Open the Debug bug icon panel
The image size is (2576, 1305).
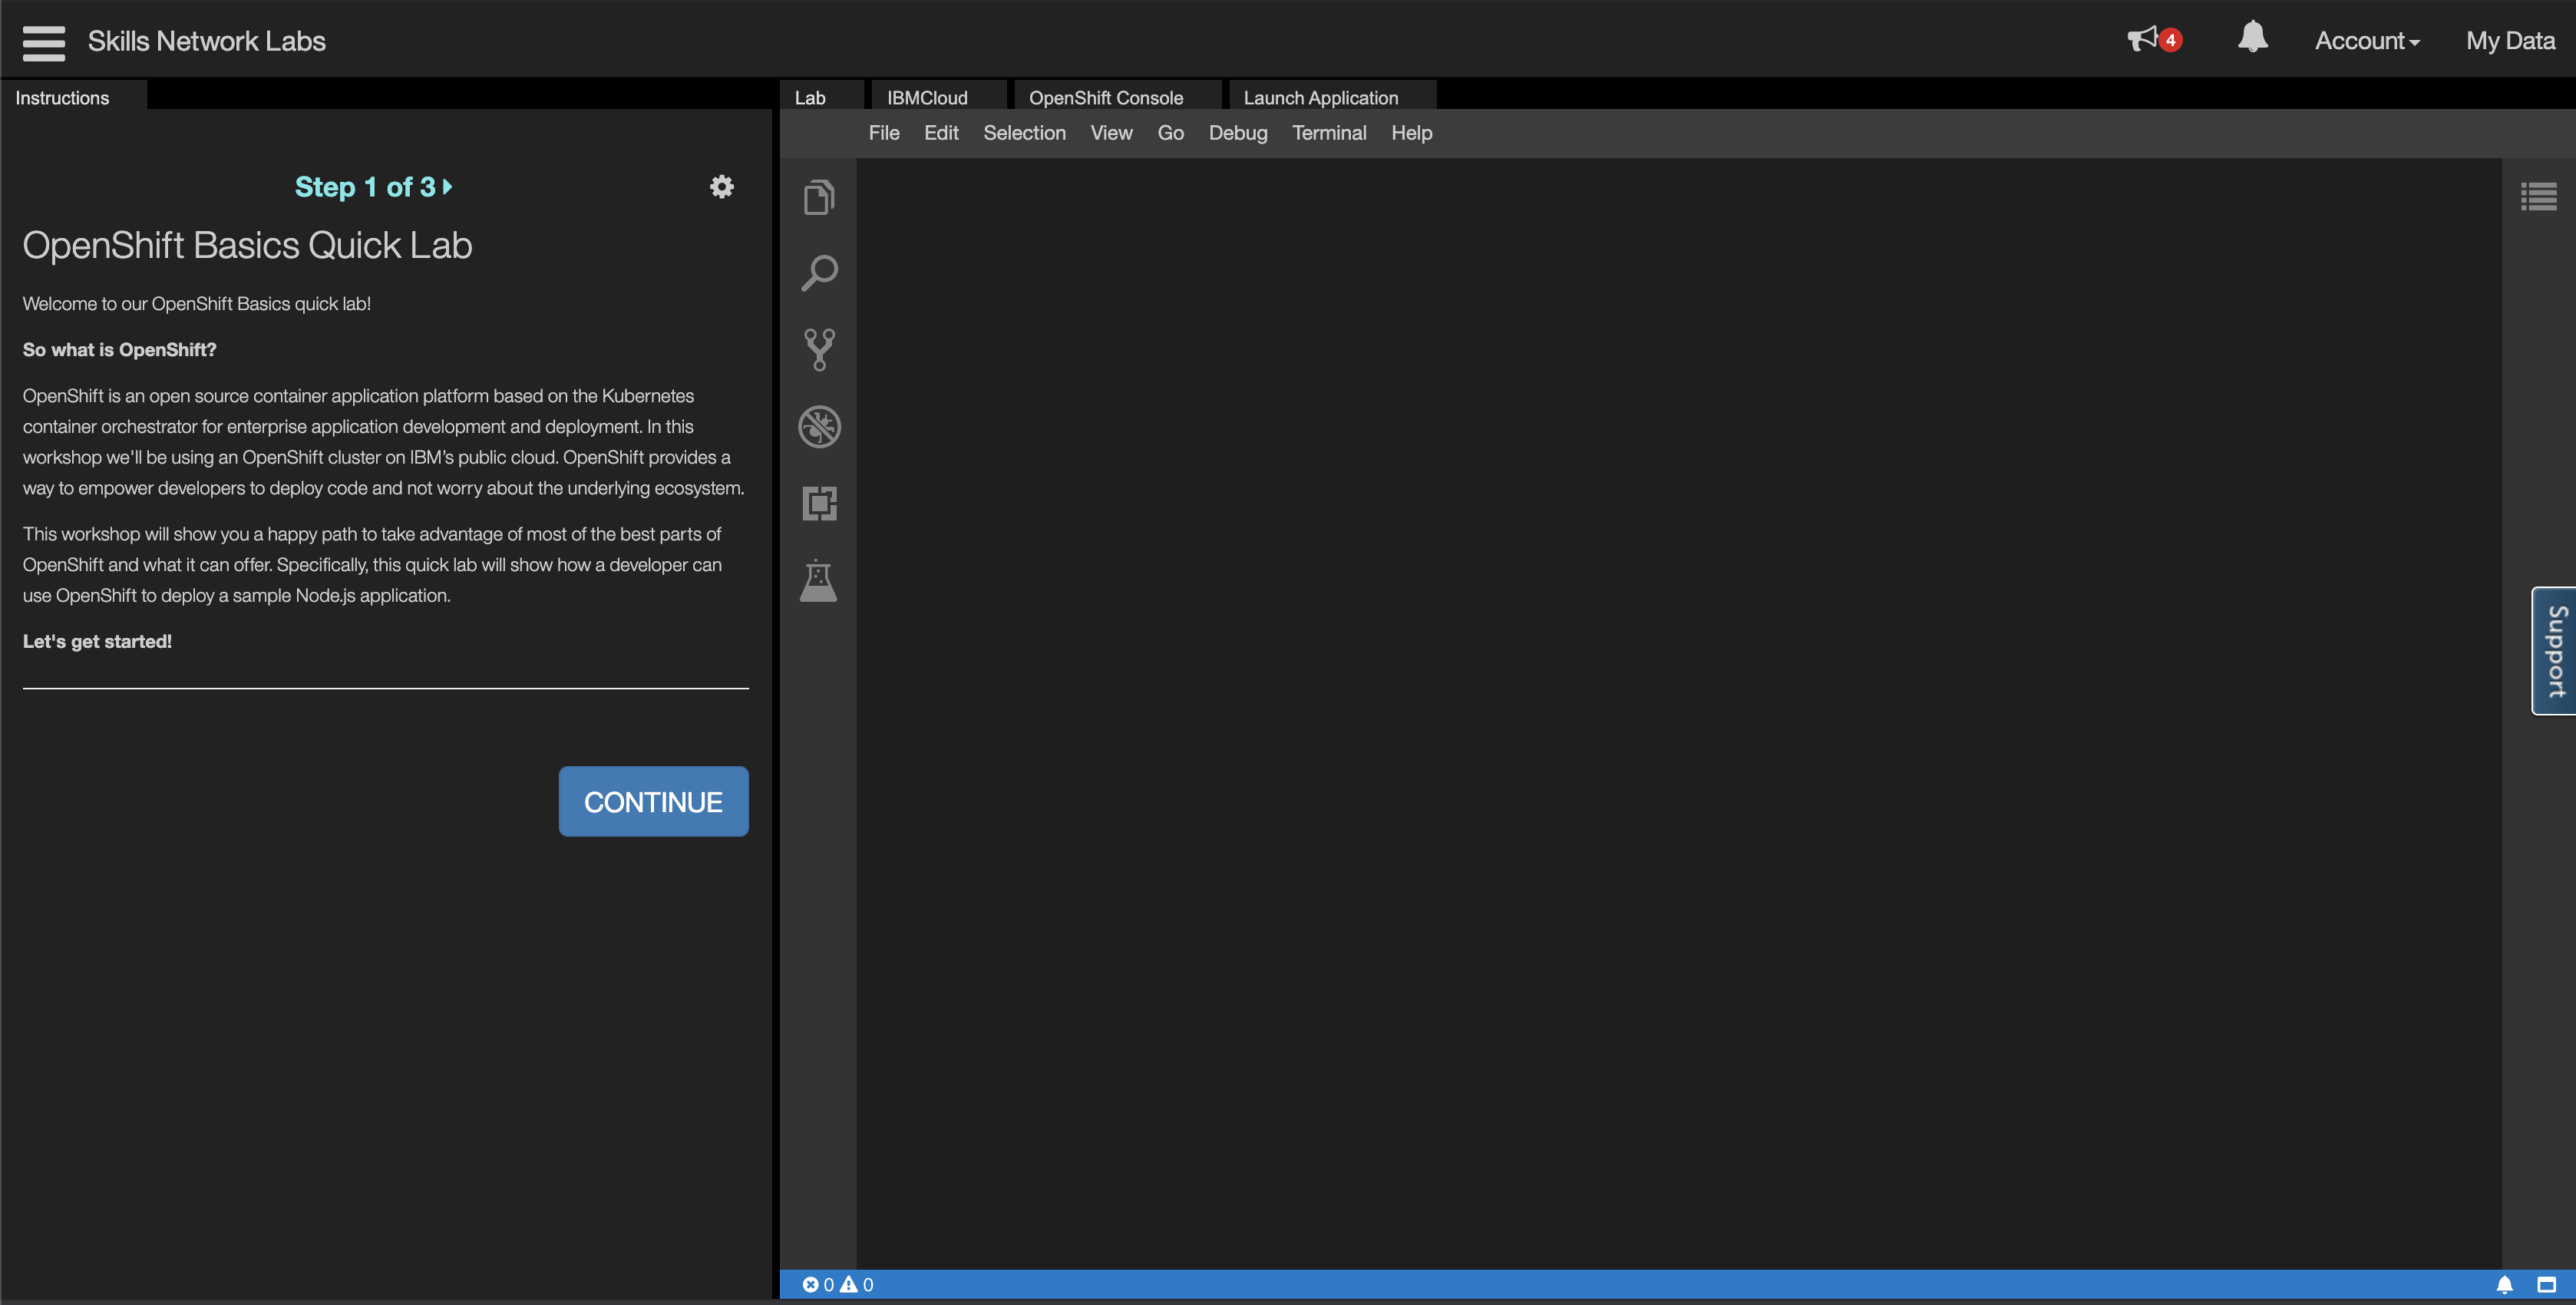[819, 427]
